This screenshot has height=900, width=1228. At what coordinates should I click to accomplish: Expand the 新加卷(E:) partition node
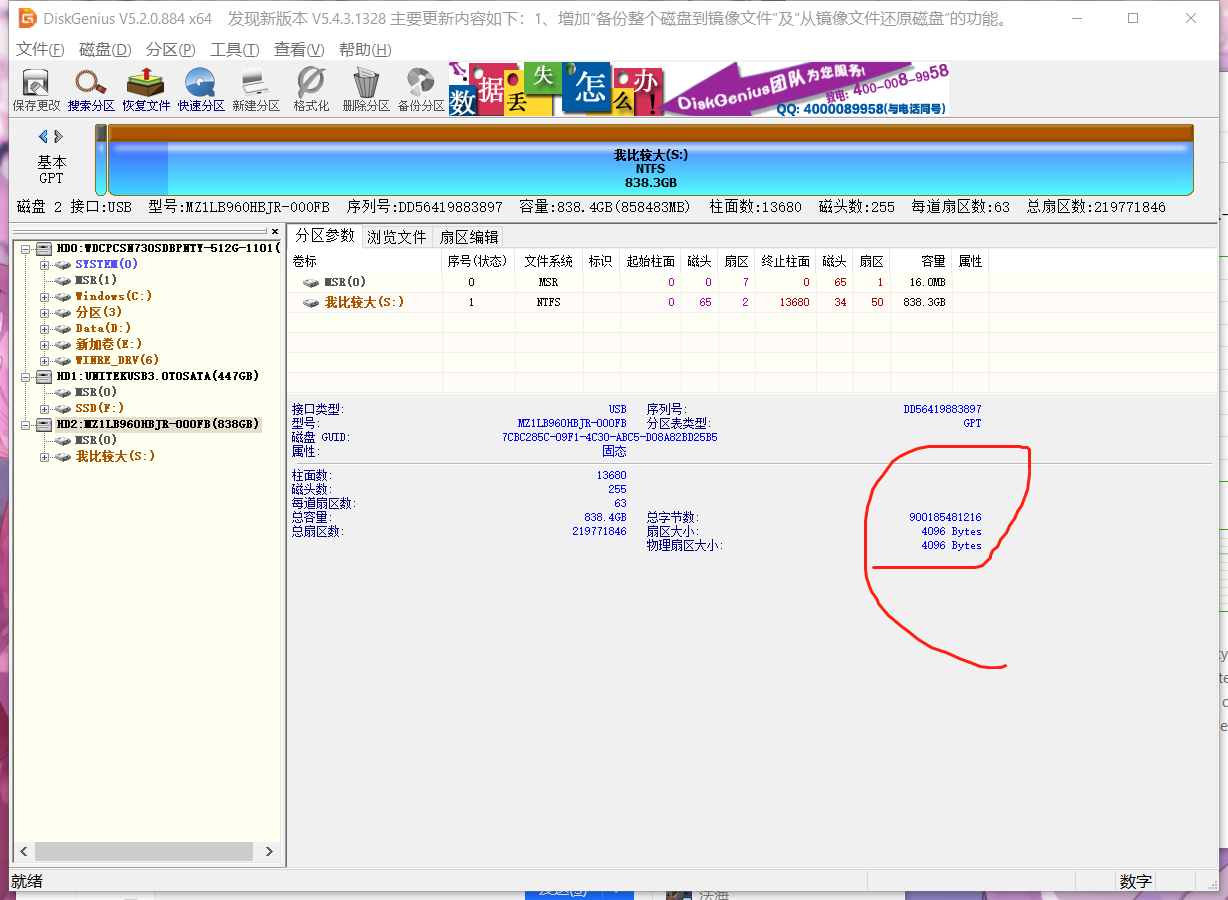pyautogui.click(x=43, y=344)
